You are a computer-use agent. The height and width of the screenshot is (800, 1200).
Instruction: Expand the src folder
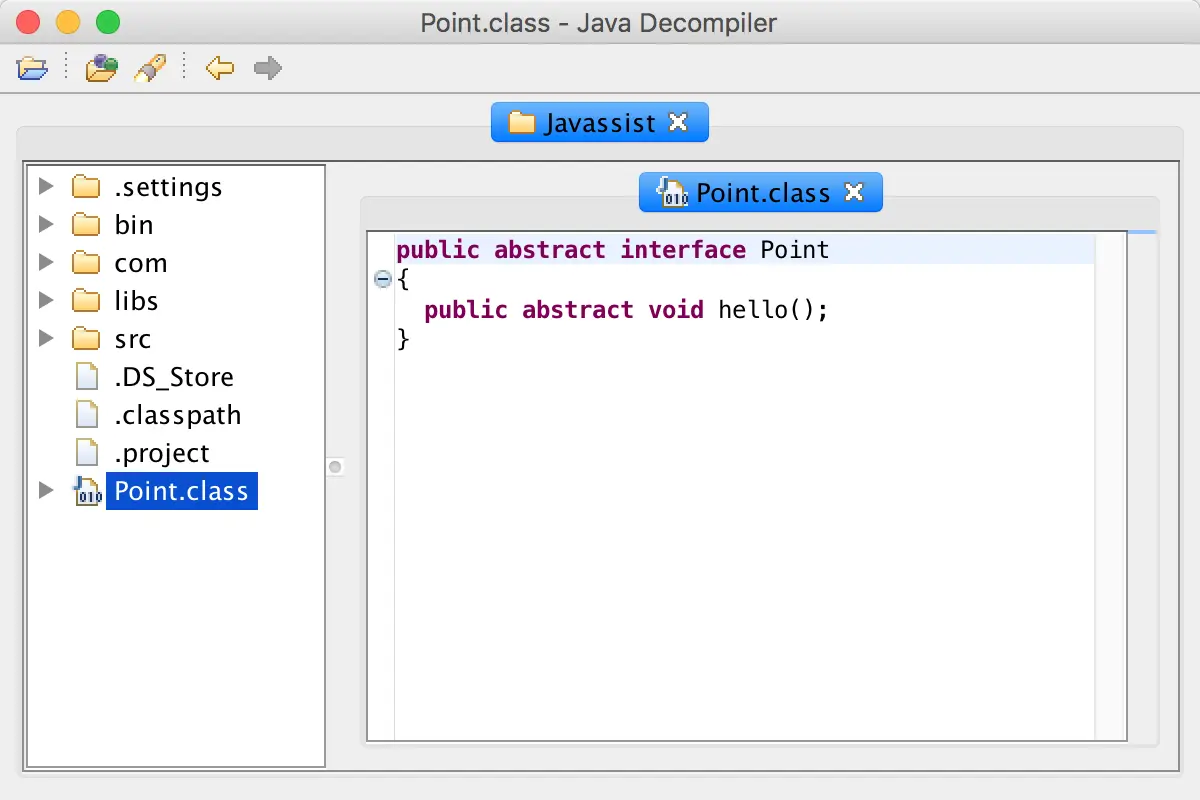click(x=46, y=338)
